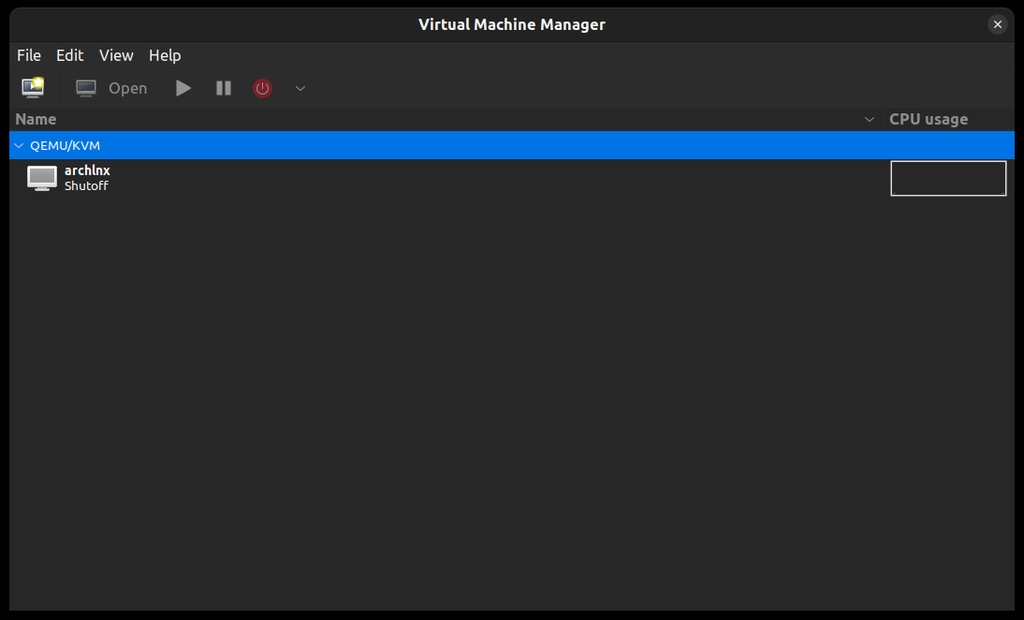
Task: Collapse the QEMU/KVM connection tree
Action: pos(18,145)
